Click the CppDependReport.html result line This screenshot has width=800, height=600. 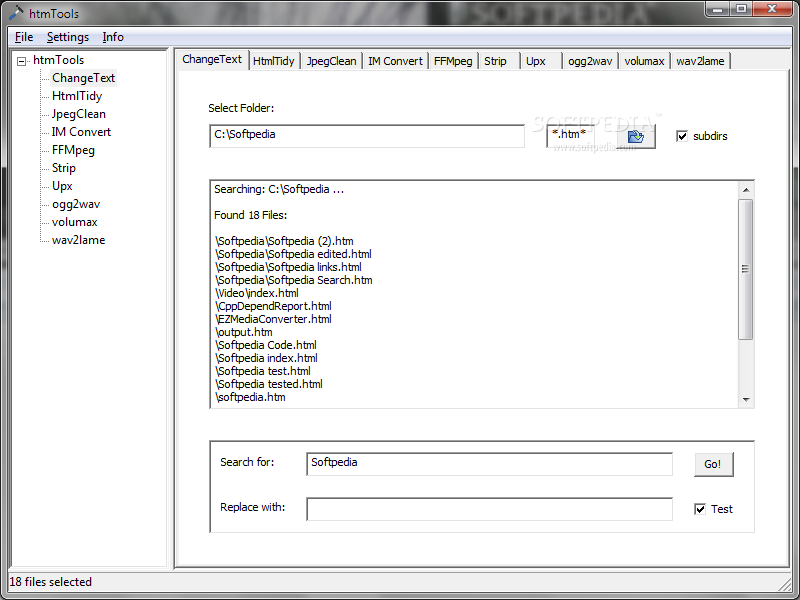click(273, 306)
